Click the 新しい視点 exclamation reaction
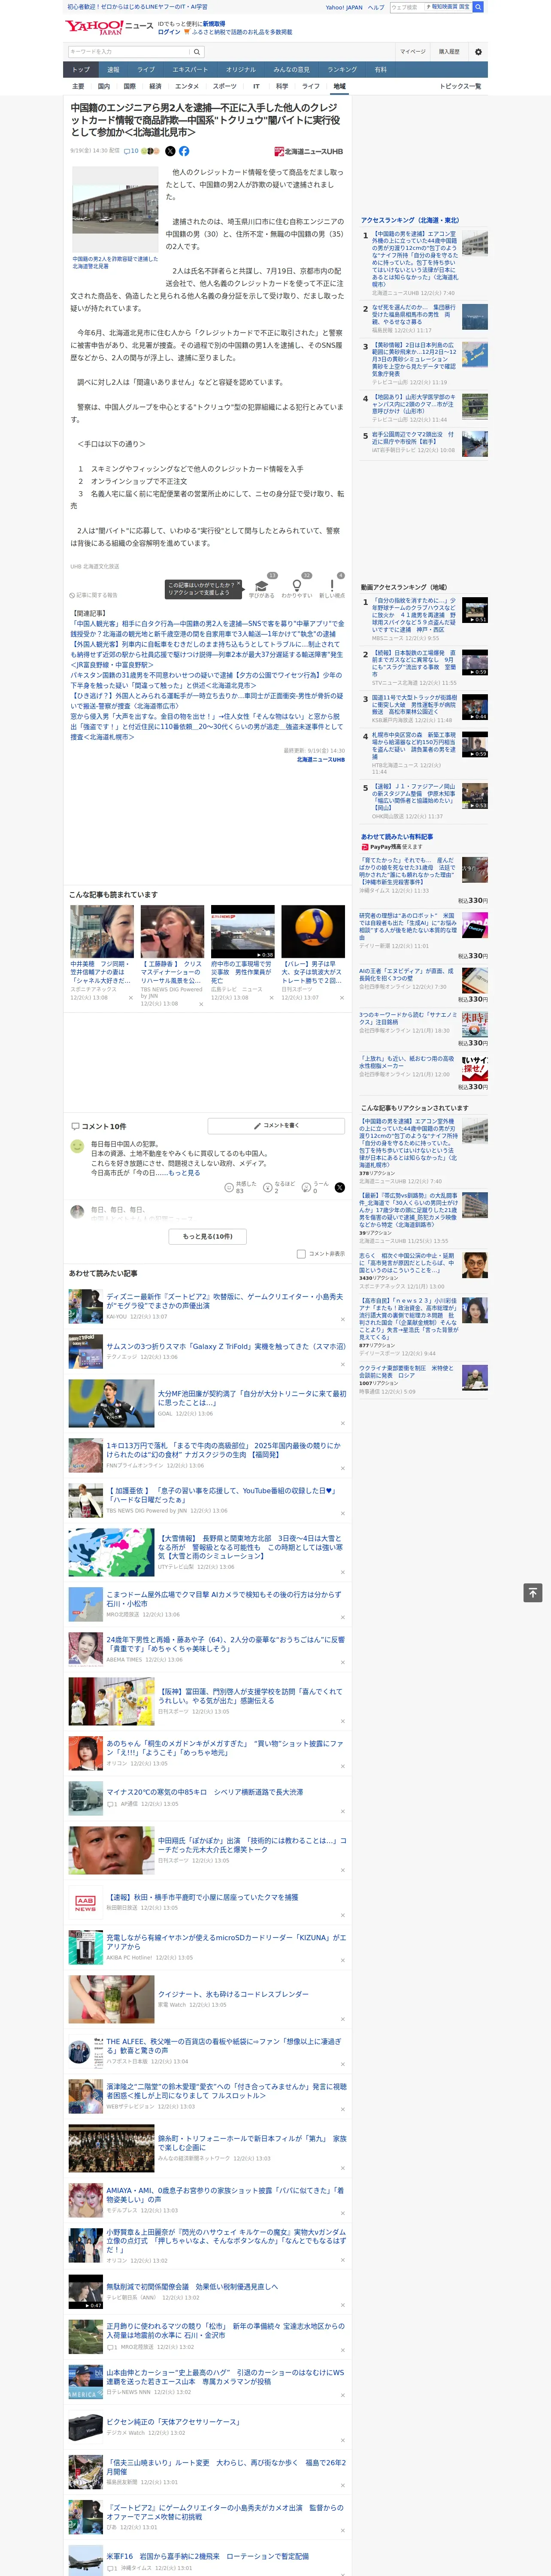Viewport: 551px width, 2576px height. coord(332,586)
